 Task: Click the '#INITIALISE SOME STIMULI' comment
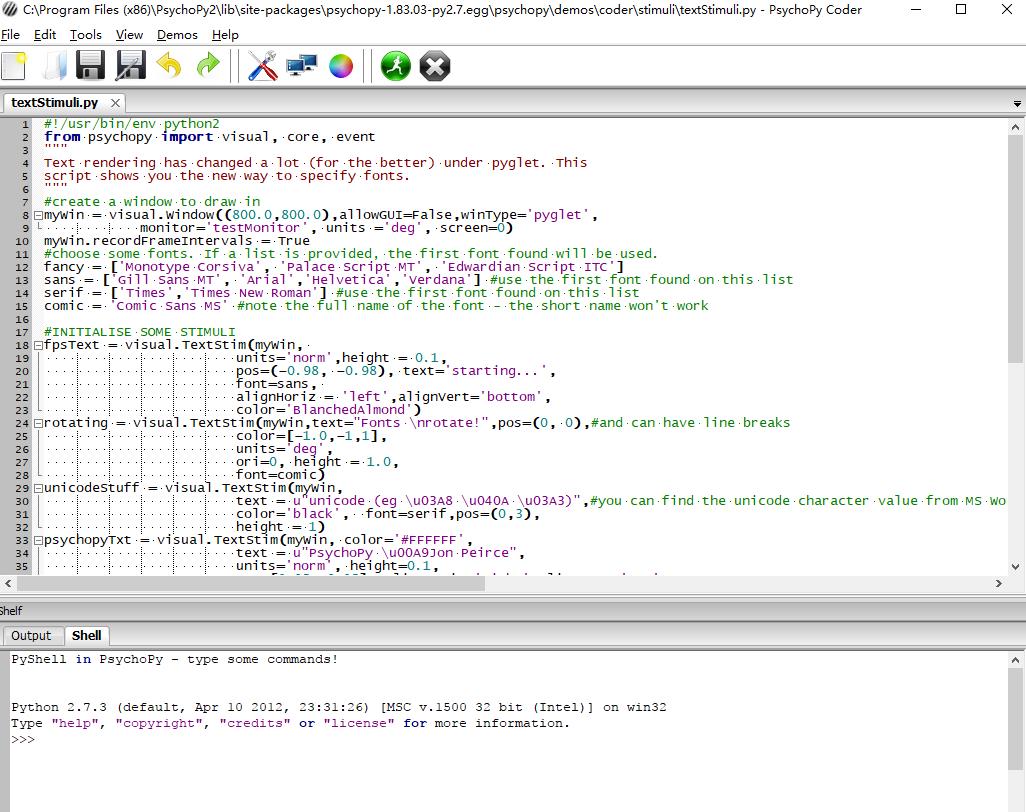pyautogui.click(x=139, y=332)
